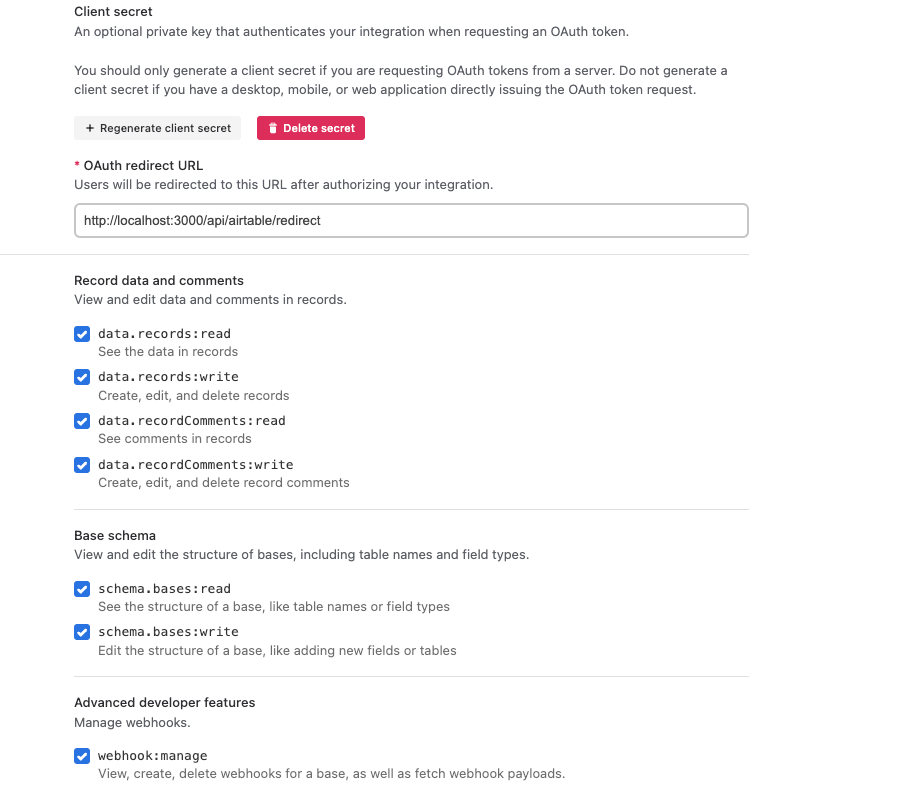Uncheck the data.recordComments:write checkbox
Viewport: 919px width, 795px height.
[82, 465]
